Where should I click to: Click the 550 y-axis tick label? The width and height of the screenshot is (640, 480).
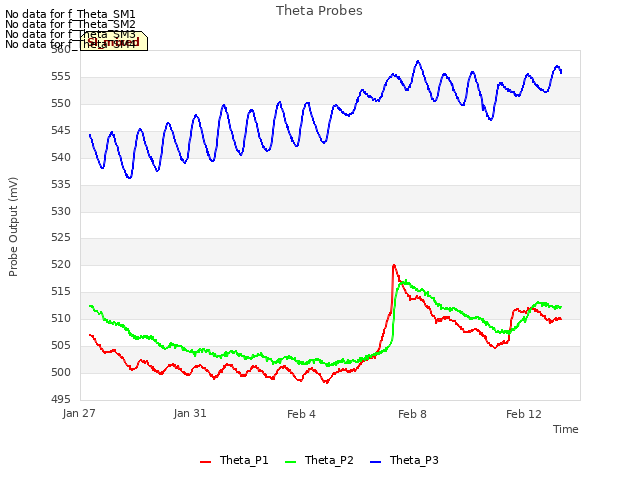point(61,104)
